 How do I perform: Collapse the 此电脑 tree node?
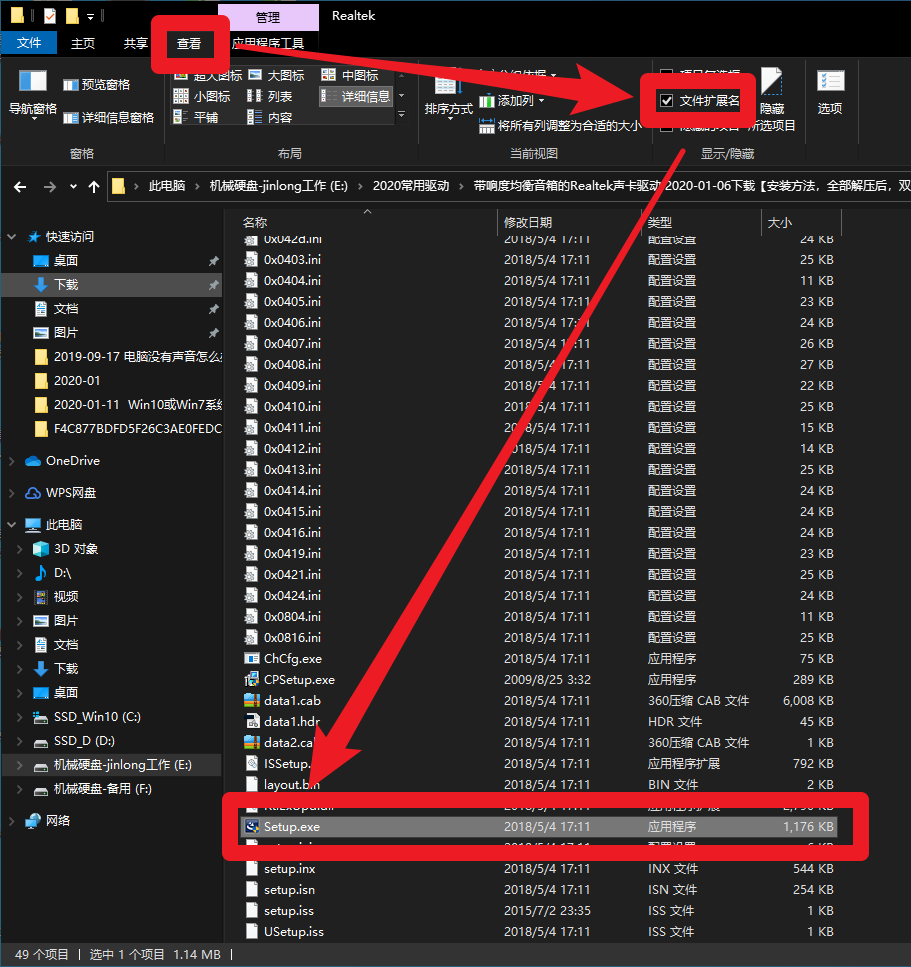12,525
